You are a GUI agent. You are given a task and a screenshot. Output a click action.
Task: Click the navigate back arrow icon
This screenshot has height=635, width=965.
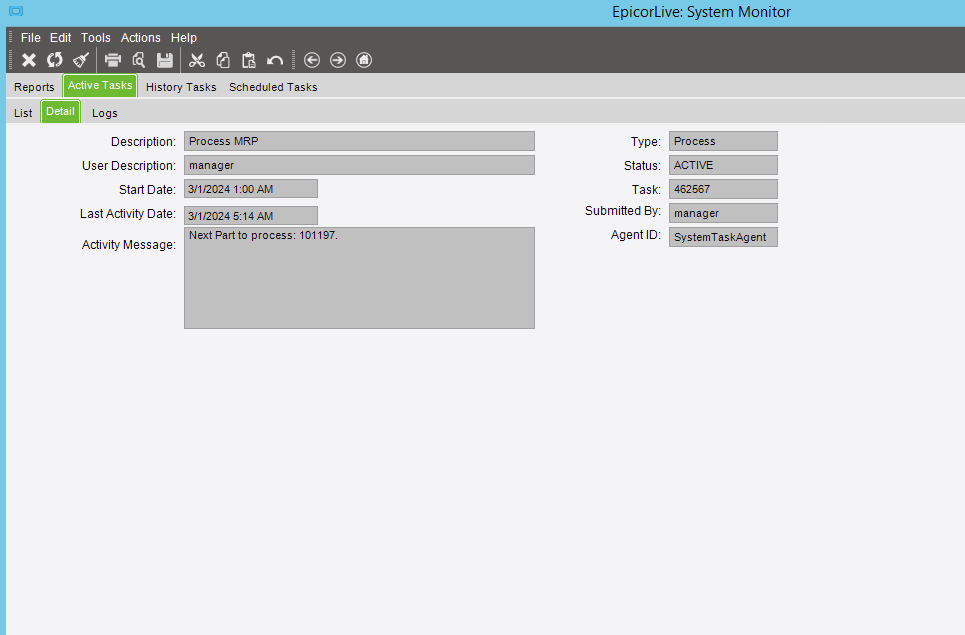pyautogui.click(x=311, y=59)
